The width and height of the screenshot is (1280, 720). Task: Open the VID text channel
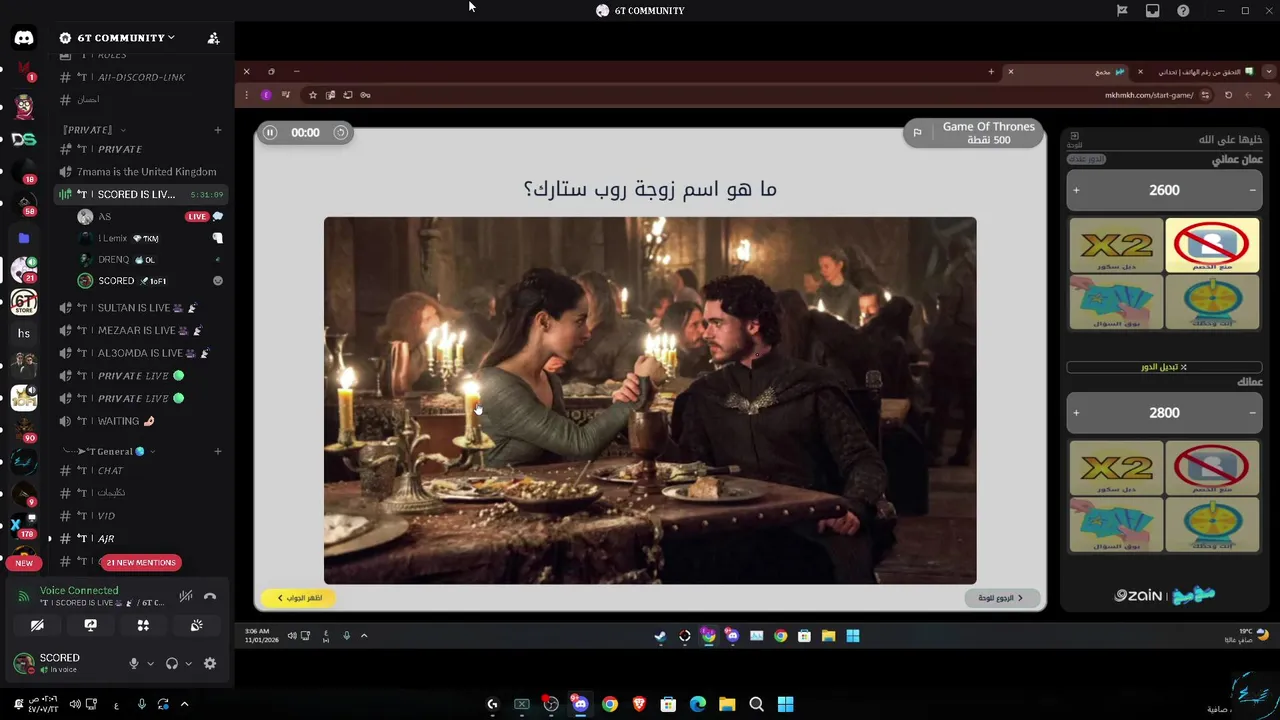pyautogui.click(x=140, y=516)
